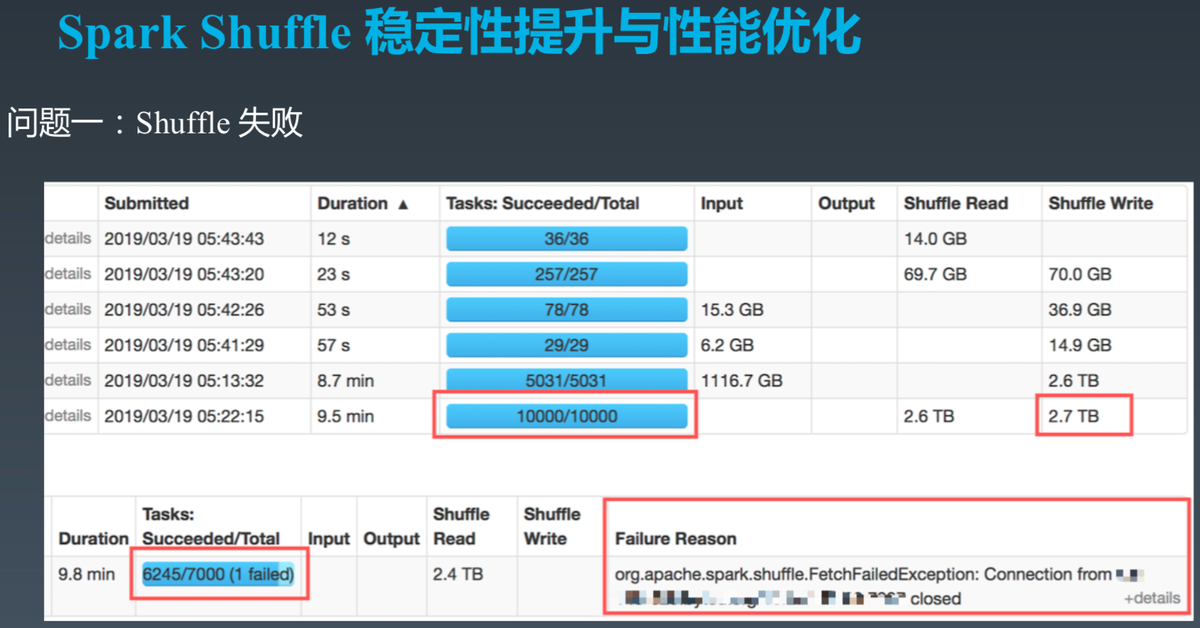1200x628 pixels.
Task: Click the Failure Reason header
Action: (676, 539)
